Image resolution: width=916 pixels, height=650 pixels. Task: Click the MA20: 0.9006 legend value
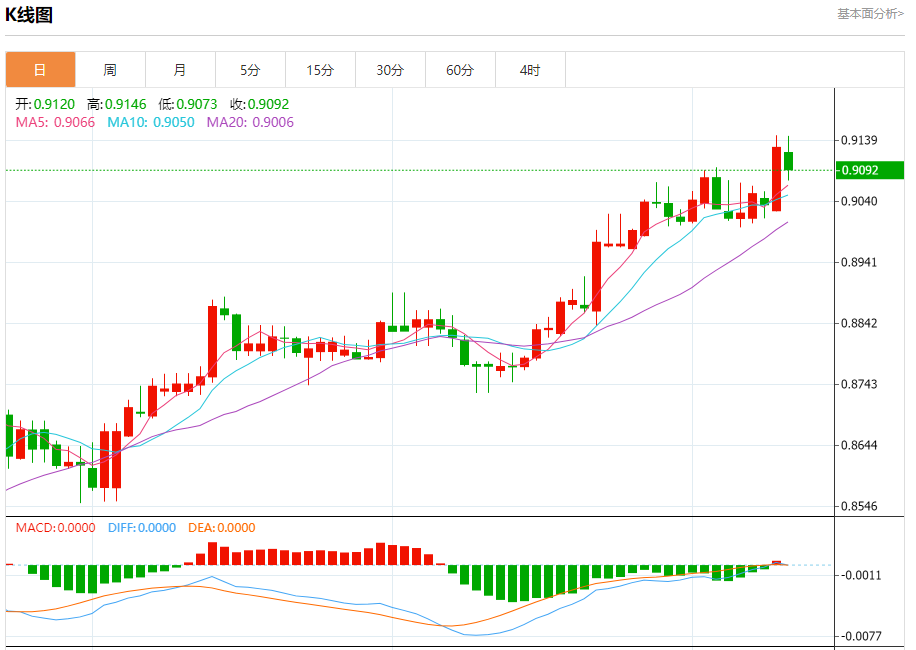coord(250,122)
